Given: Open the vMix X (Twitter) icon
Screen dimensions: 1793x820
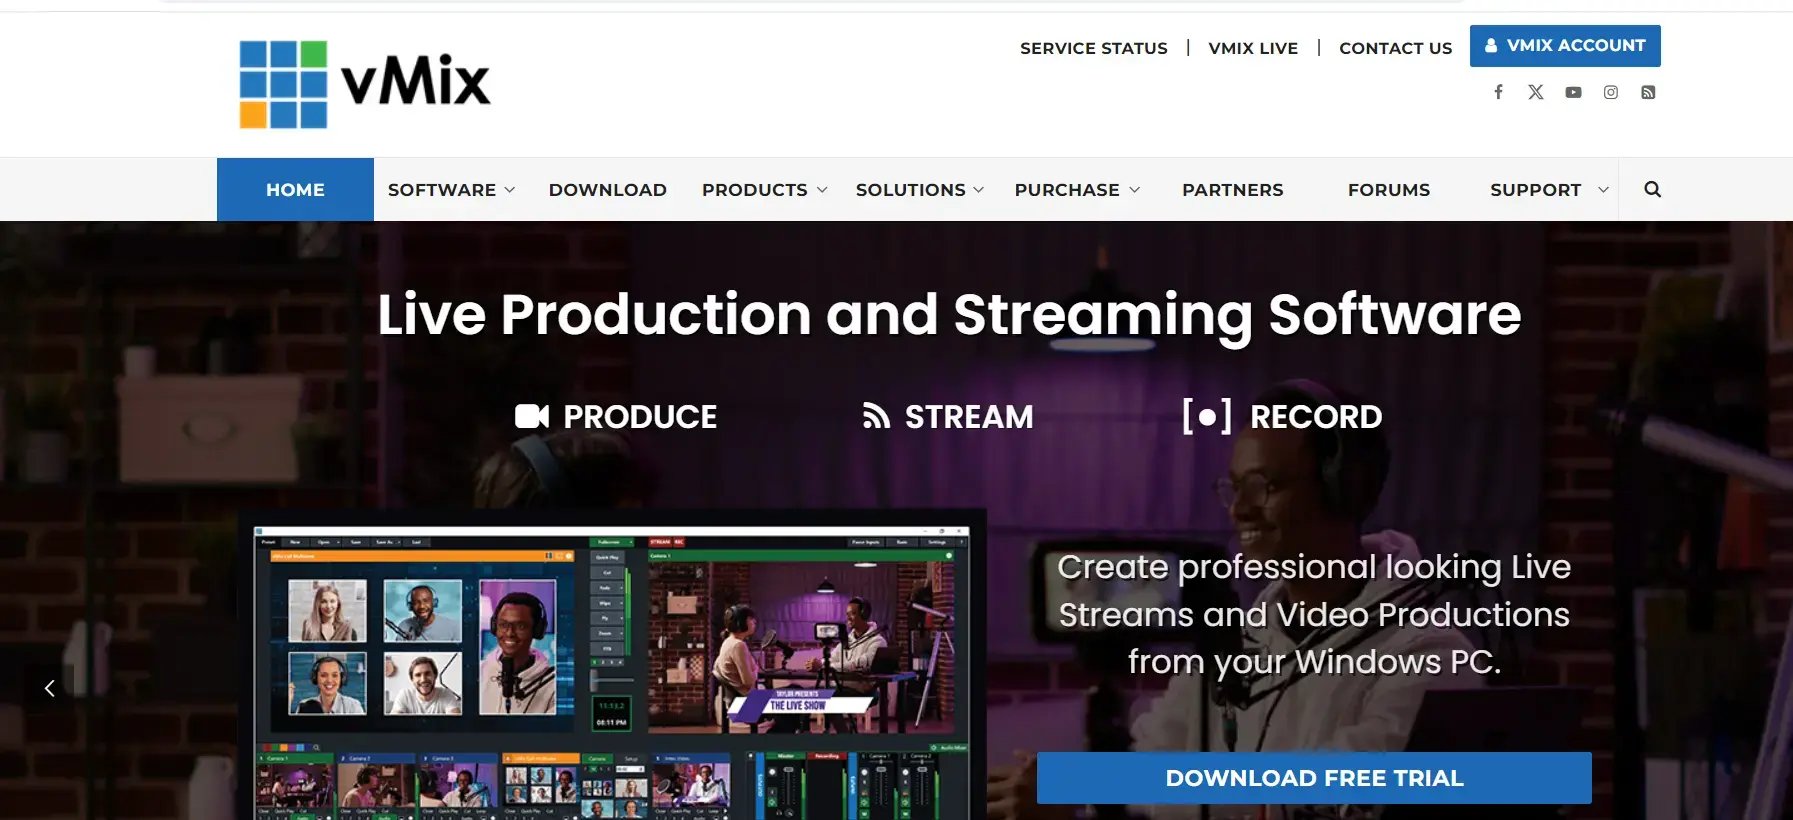Looking at the screenshot, I should point(1536,92).
